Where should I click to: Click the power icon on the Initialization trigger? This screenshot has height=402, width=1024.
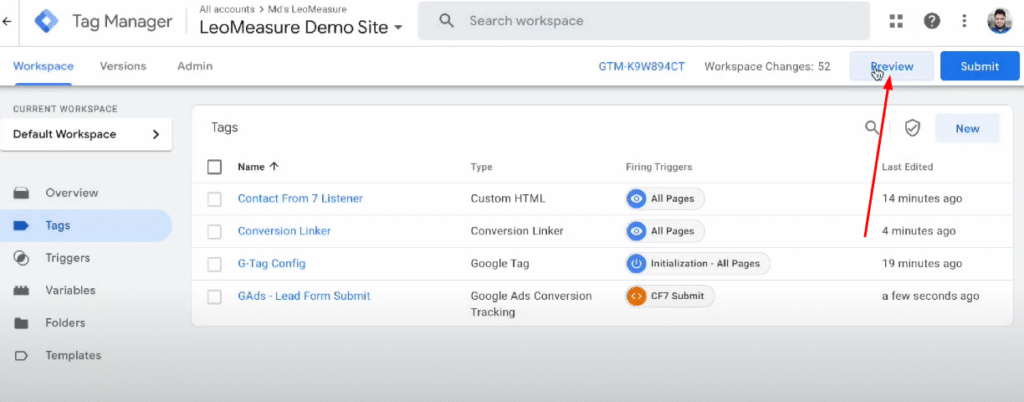pos(636,264)
